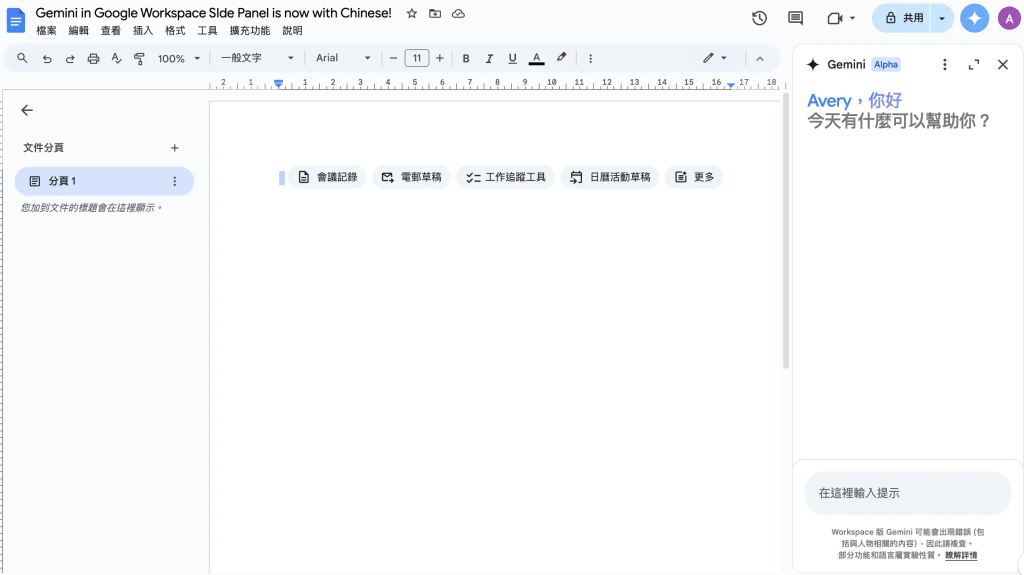Decrease font size with minus

pos(393,58)
